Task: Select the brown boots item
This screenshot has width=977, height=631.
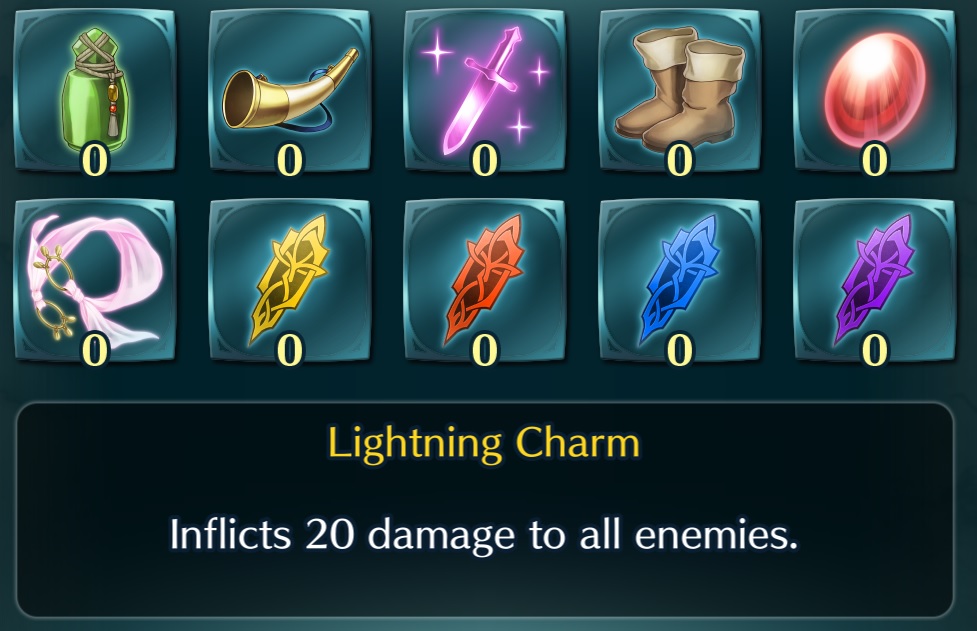Action: click(x=680, y=90)
